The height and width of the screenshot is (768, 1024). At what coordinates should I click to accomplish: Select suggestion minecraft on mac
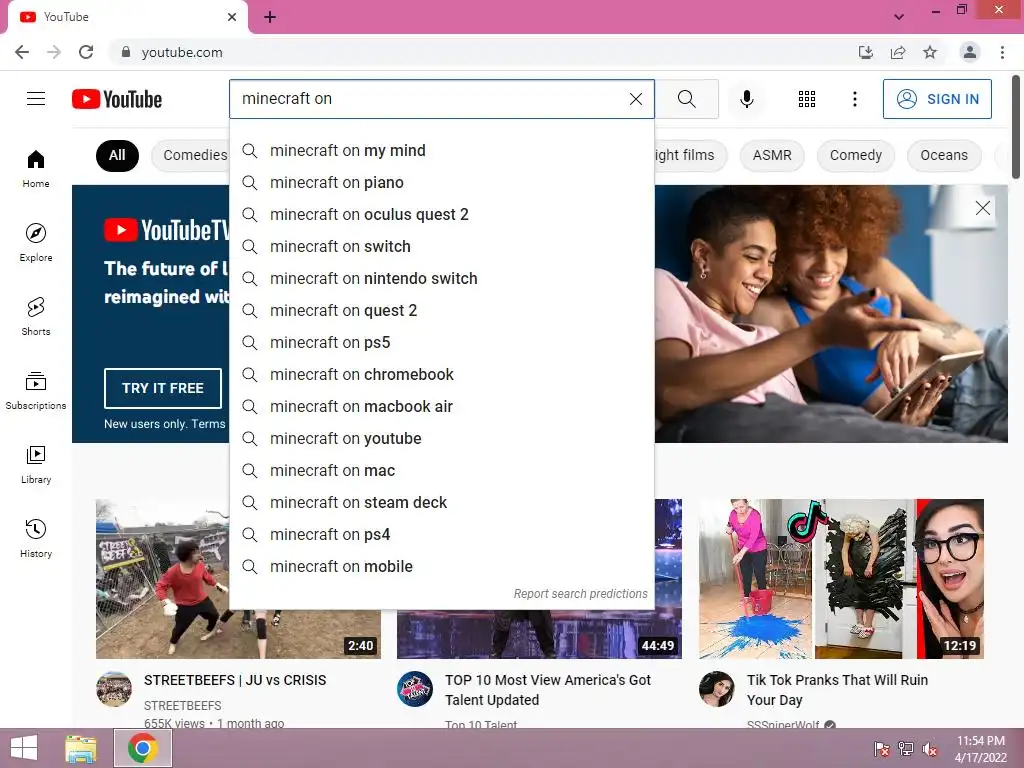(441, 470)
